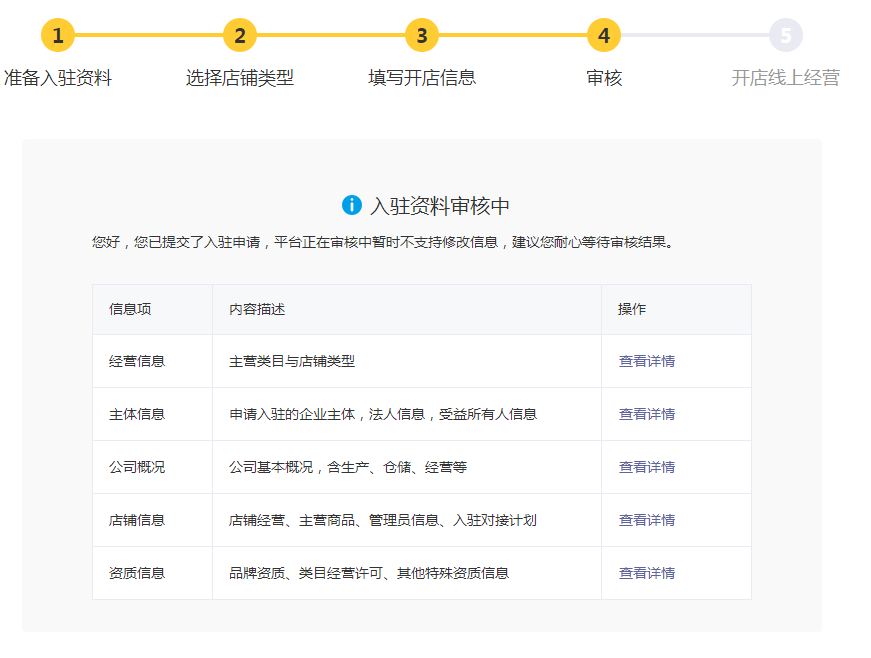
Task: Open 查看详情 for 主体信息
Action: click(x=647, y=414)
